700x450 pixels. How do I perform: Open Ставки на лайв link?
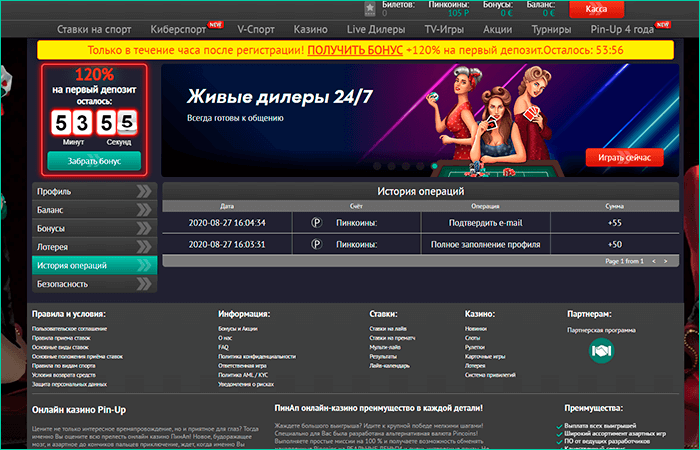388,329
